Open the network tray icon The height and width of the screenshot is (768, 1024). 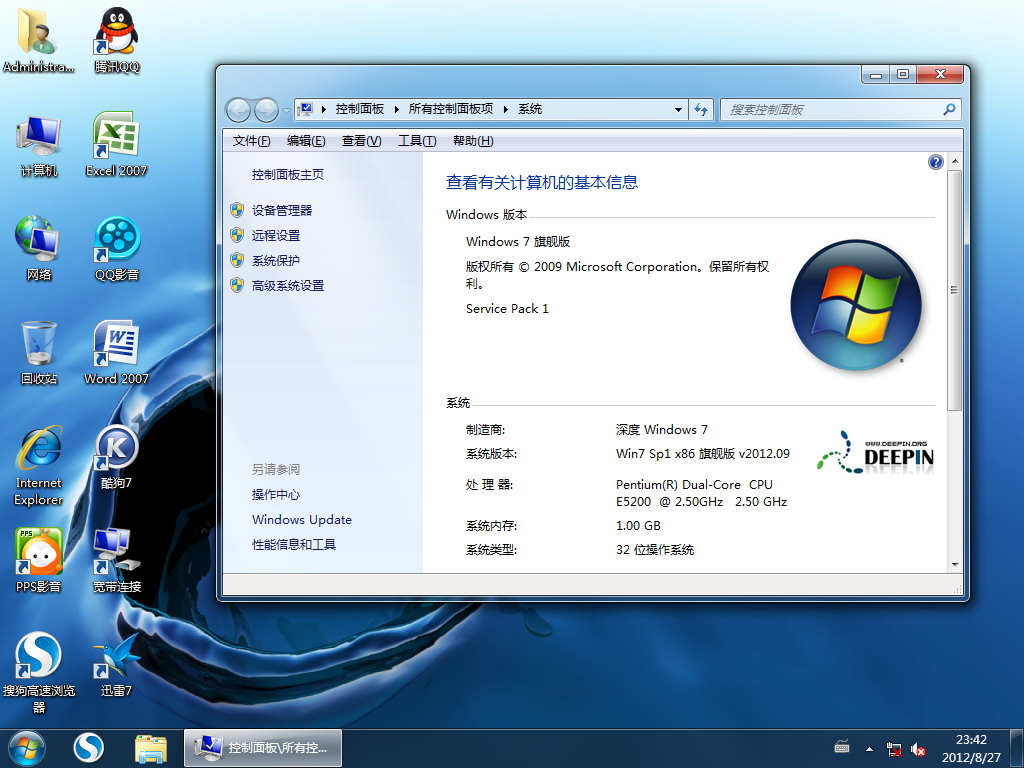(x=893, y=748)
